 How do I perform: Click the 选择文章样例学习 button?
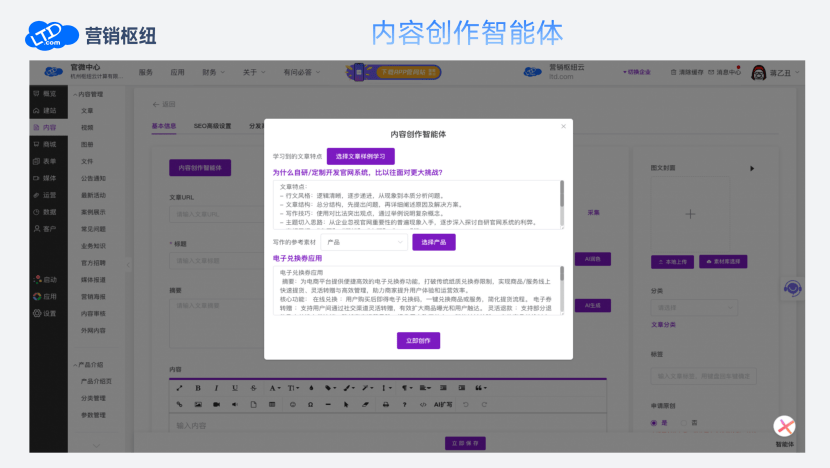360,157
